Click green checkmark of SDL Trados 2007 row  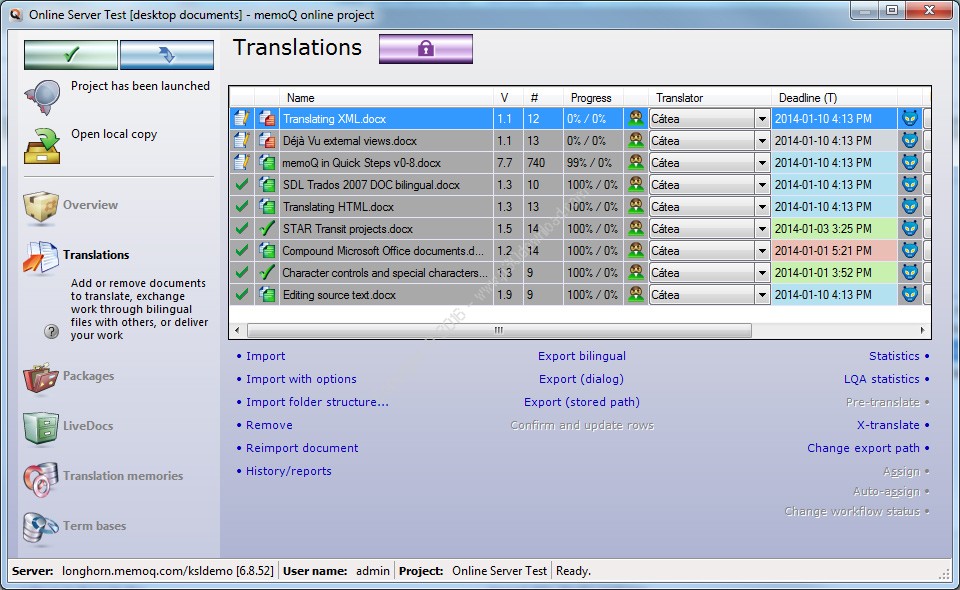242,184
